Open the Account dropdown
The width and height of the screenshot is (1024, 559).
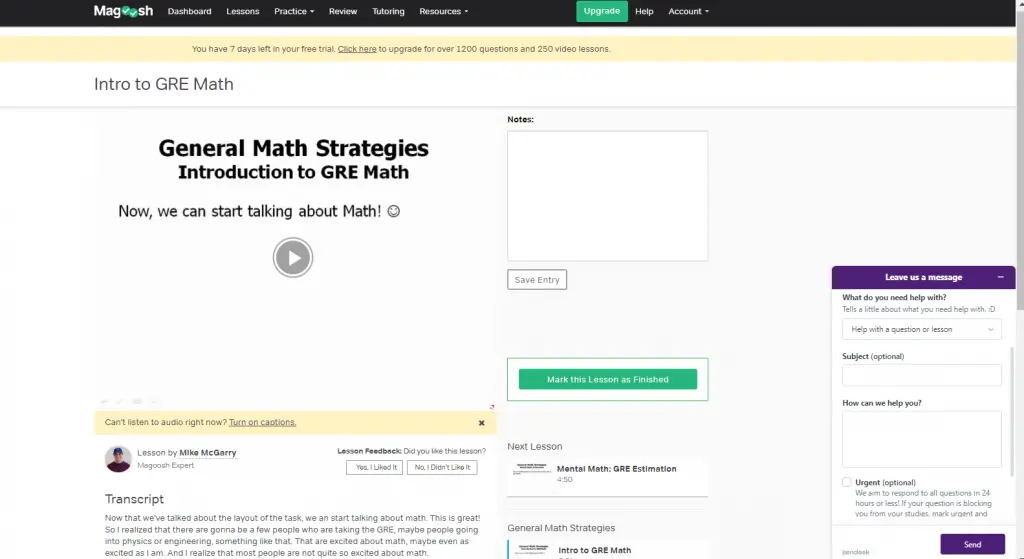tap(688, 11)
